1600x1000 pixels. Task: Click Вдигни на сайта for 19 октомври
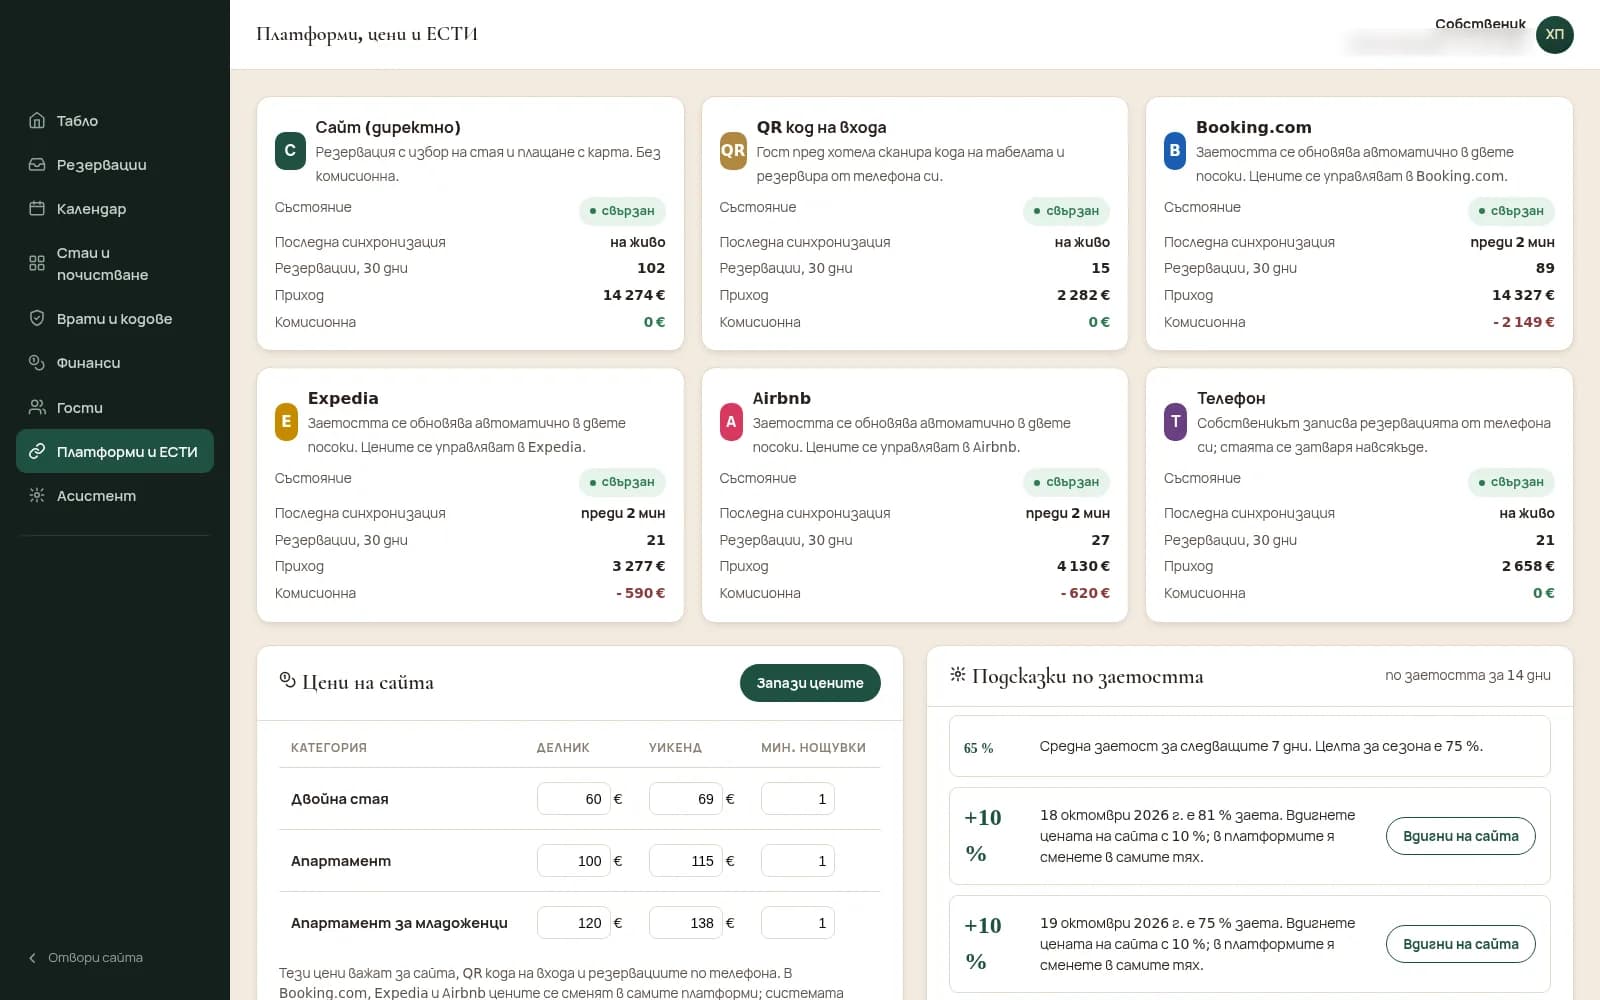coord(1461,944)
